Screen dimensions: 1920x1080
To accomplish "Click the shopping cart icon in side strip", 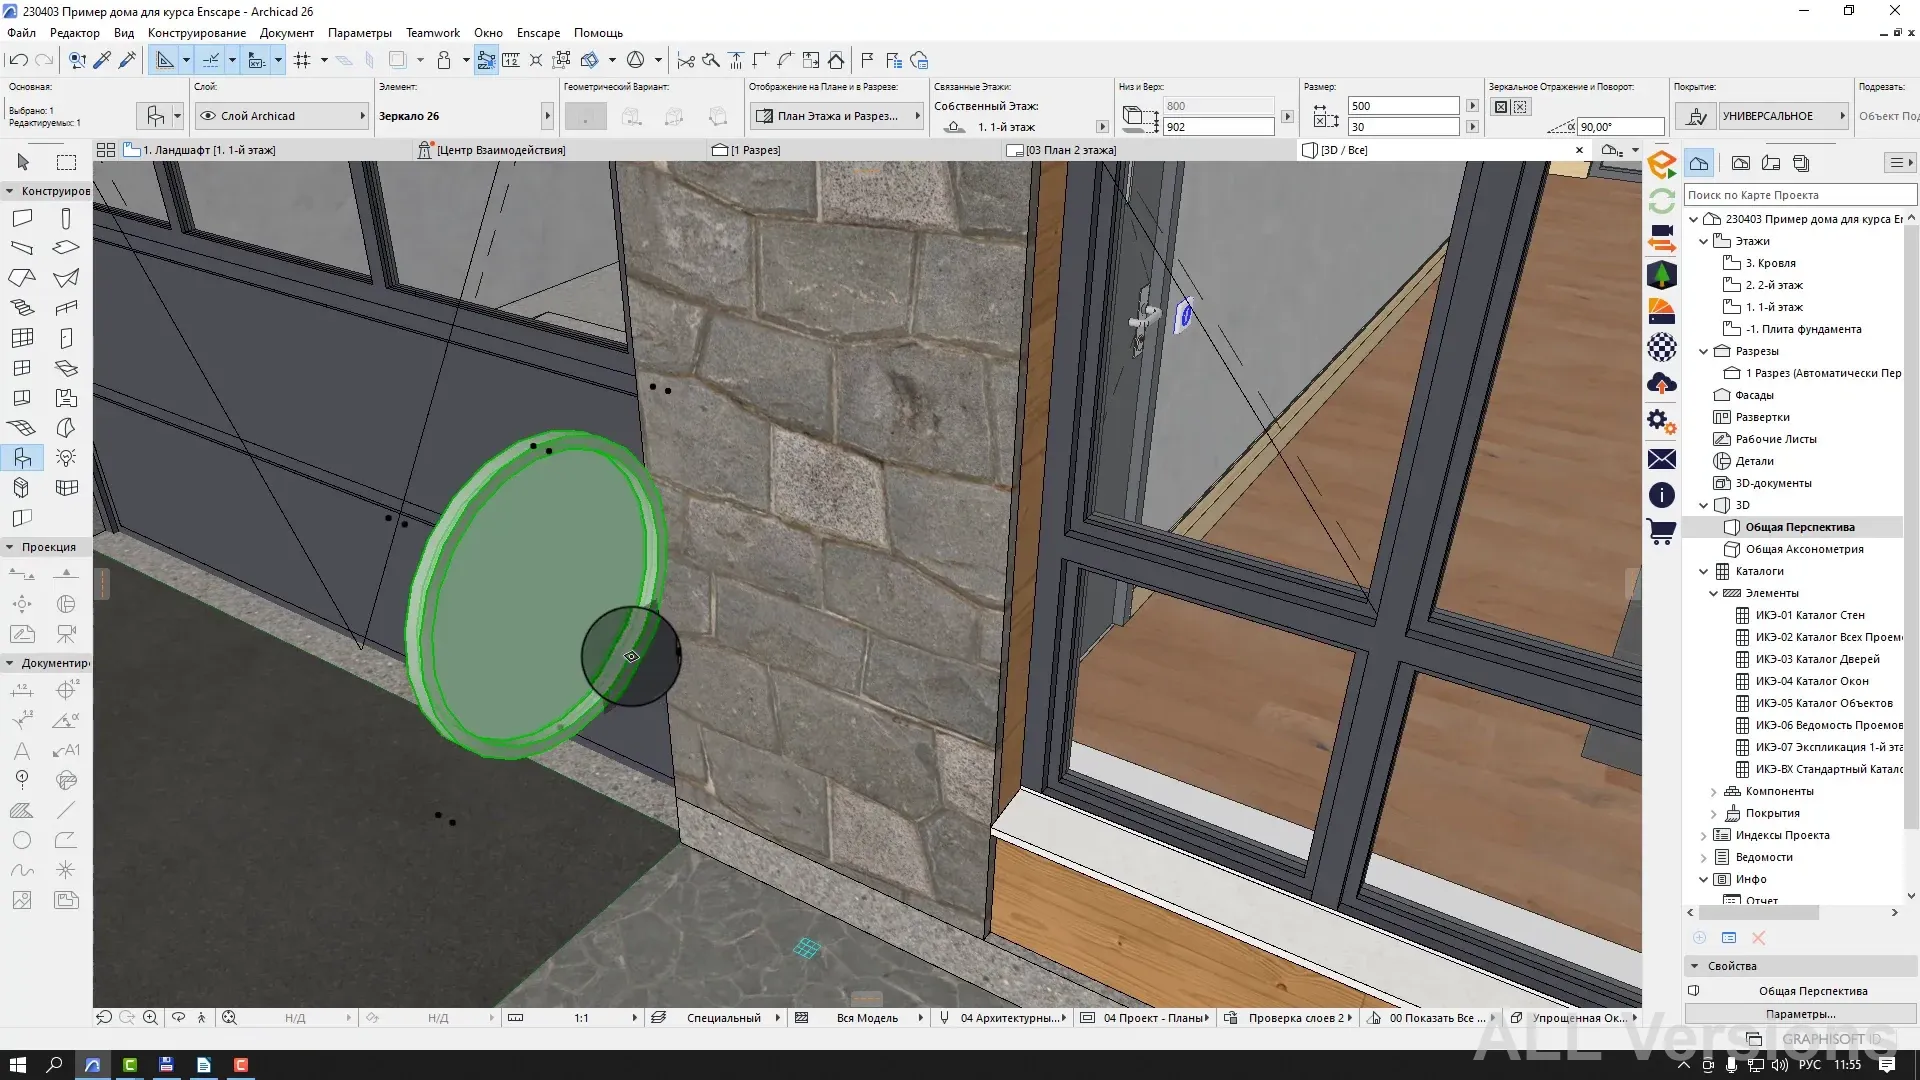I will click(x=1661, y=532).
